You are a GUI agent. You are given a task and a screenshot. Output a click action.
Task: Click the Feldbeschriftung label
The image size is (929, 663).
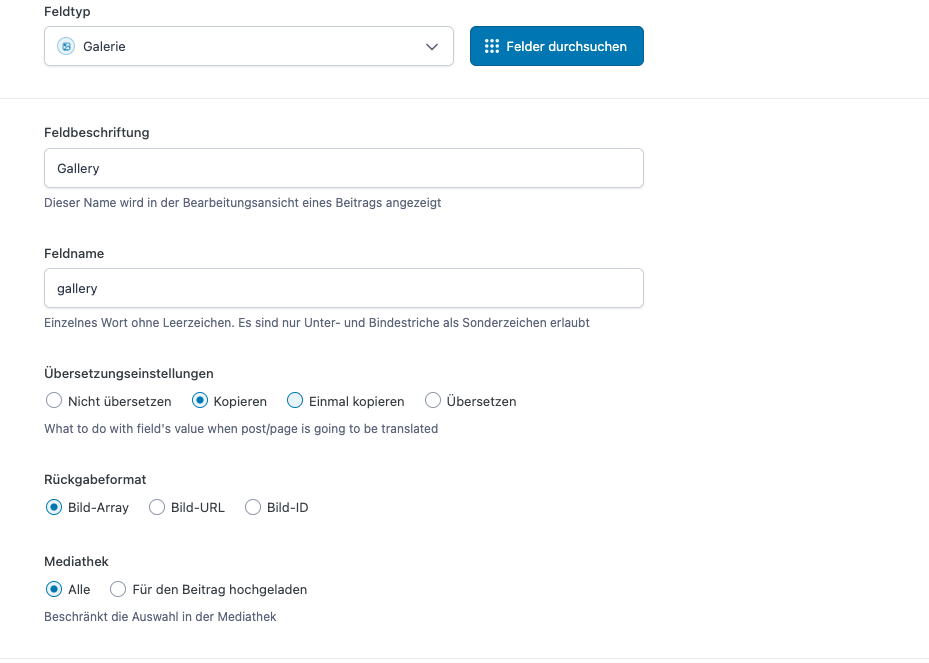[x=97, y=132]
